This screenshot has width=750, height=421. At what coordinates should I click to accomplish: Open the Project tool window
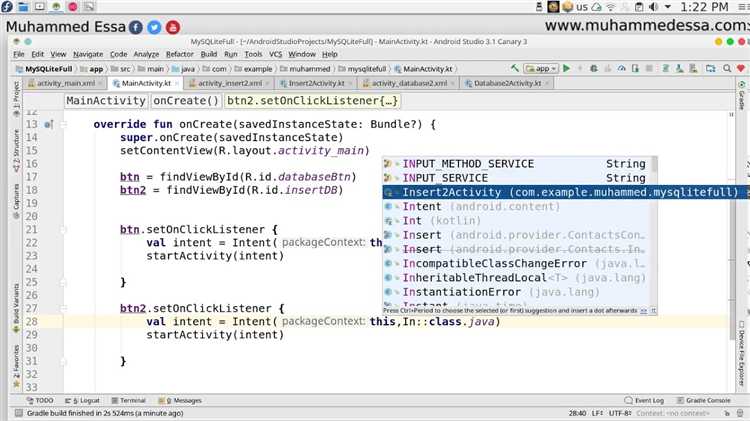click(16, 99)
